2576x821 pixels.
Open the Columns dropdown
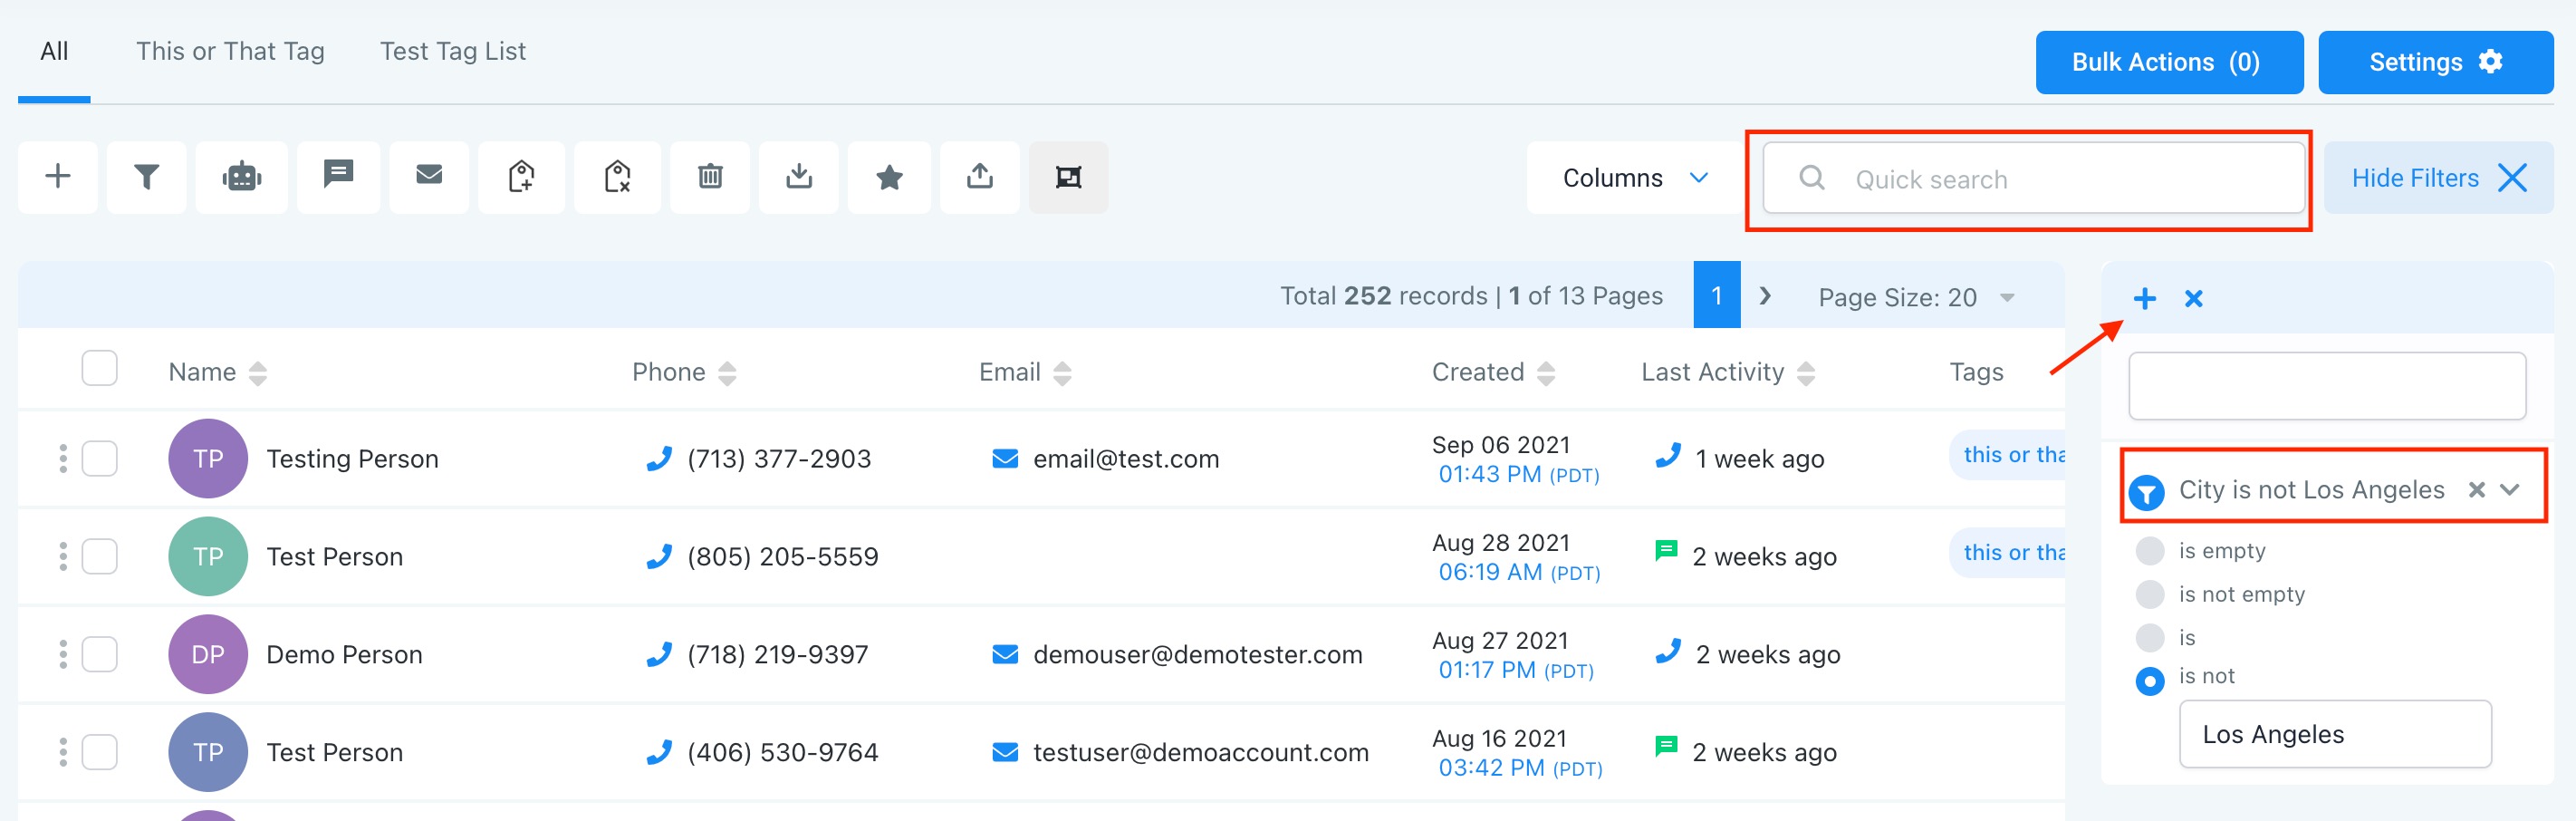click(1634, 178)
